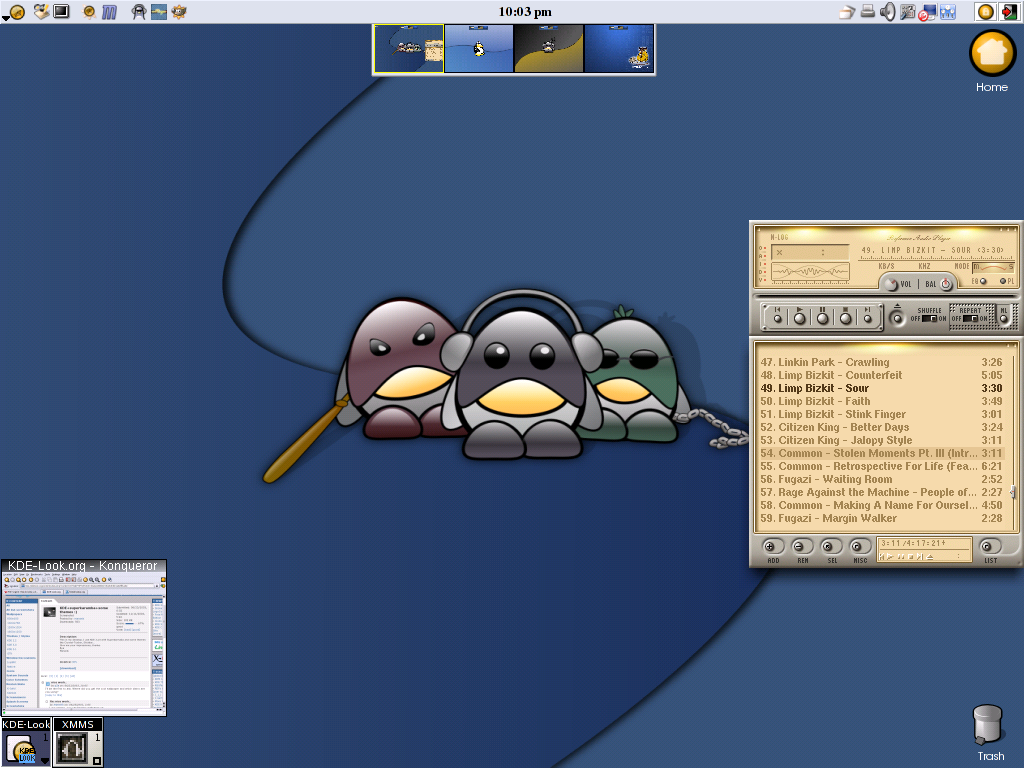Click the BAL balance knob

pos(946,284)
